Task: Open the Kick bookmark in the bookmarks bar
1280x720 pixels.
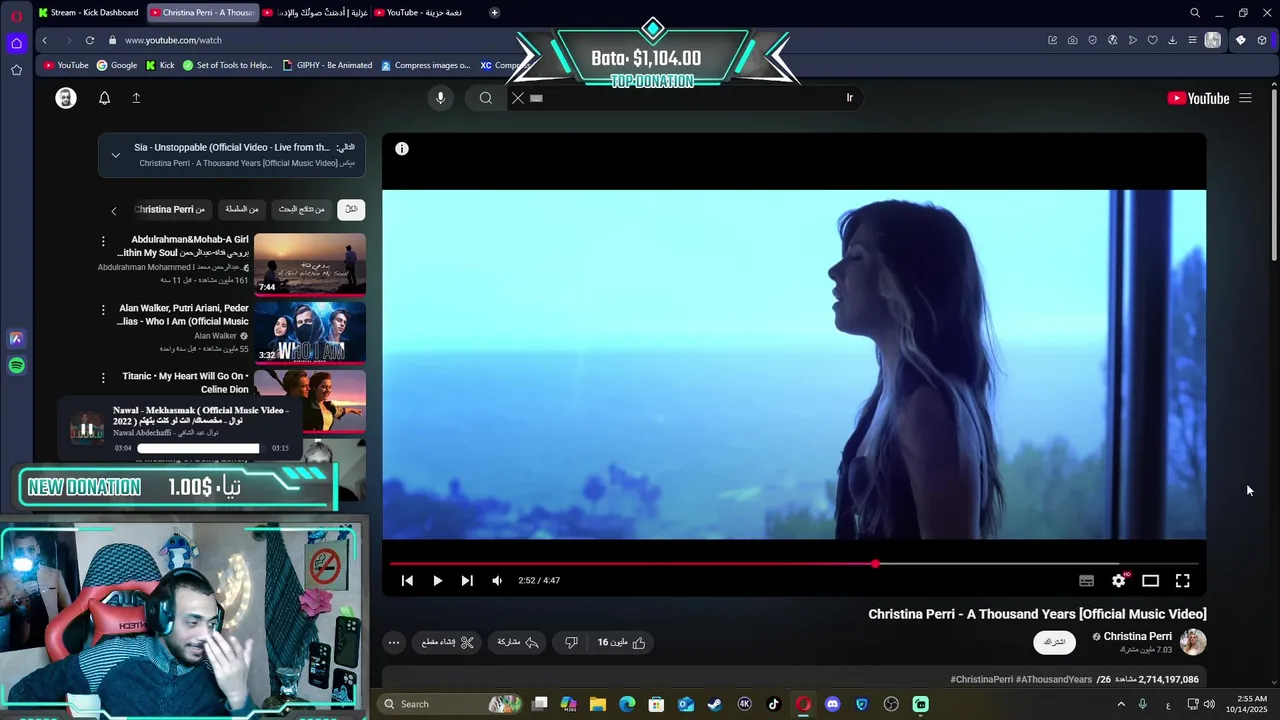Action: (x=160, y=65)
